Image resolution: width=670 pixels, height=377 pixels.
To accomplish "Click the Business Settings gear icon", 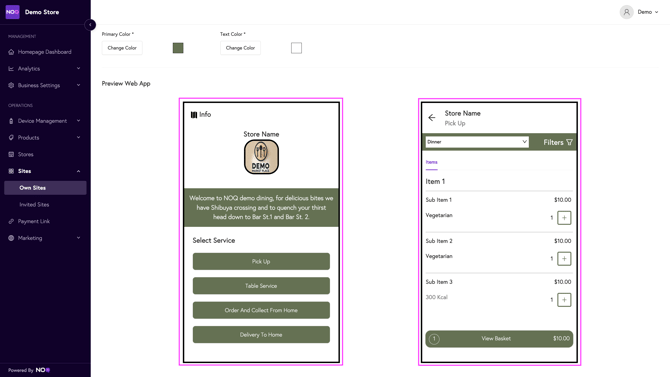I will (x=11, y=85).
